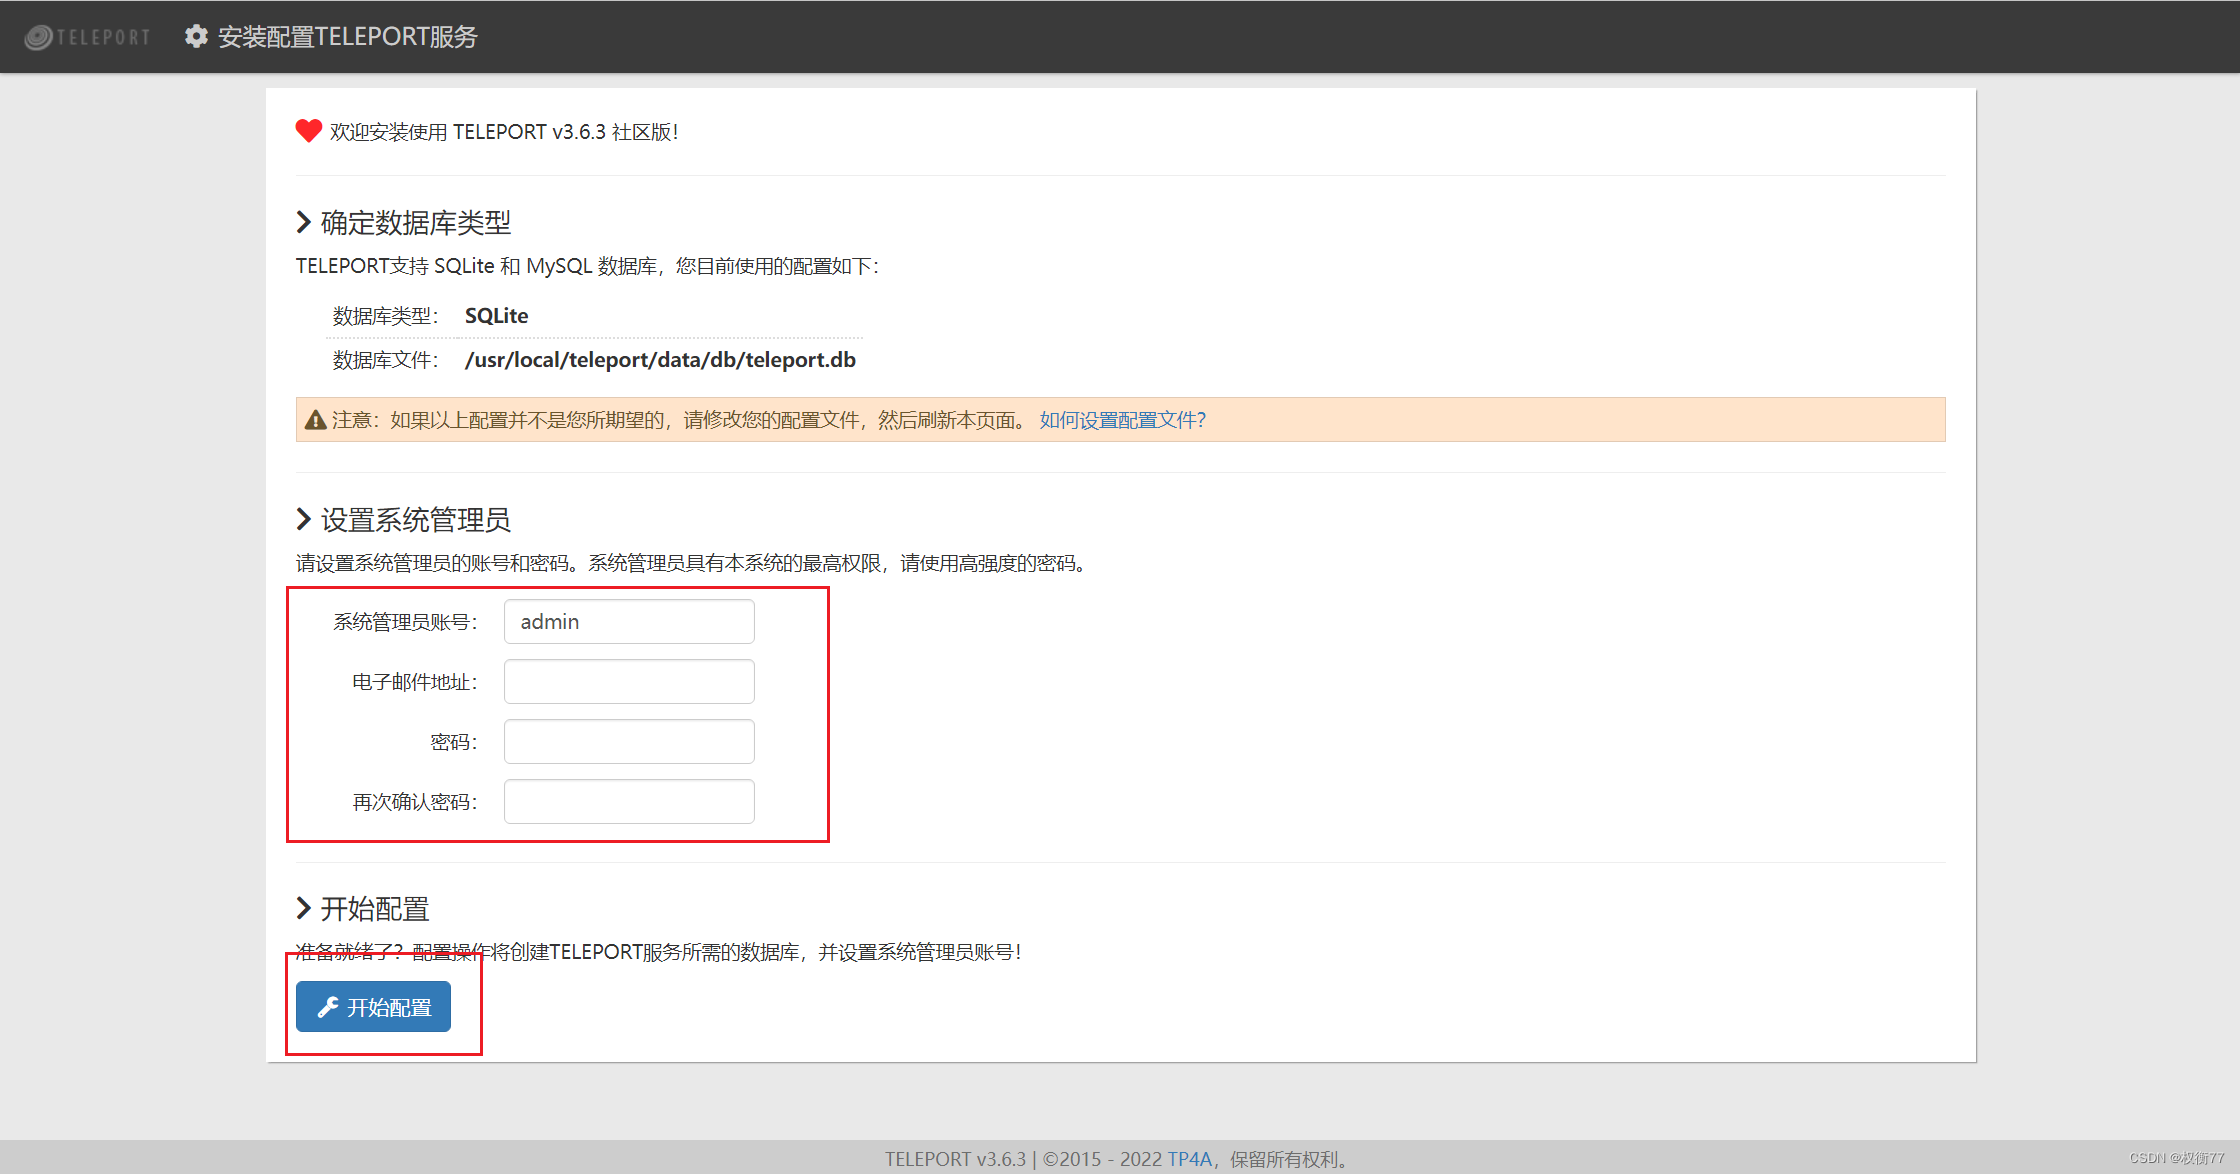Click the 系统管理员账号 label
Screen dimensions: 2240x1174
405,622
